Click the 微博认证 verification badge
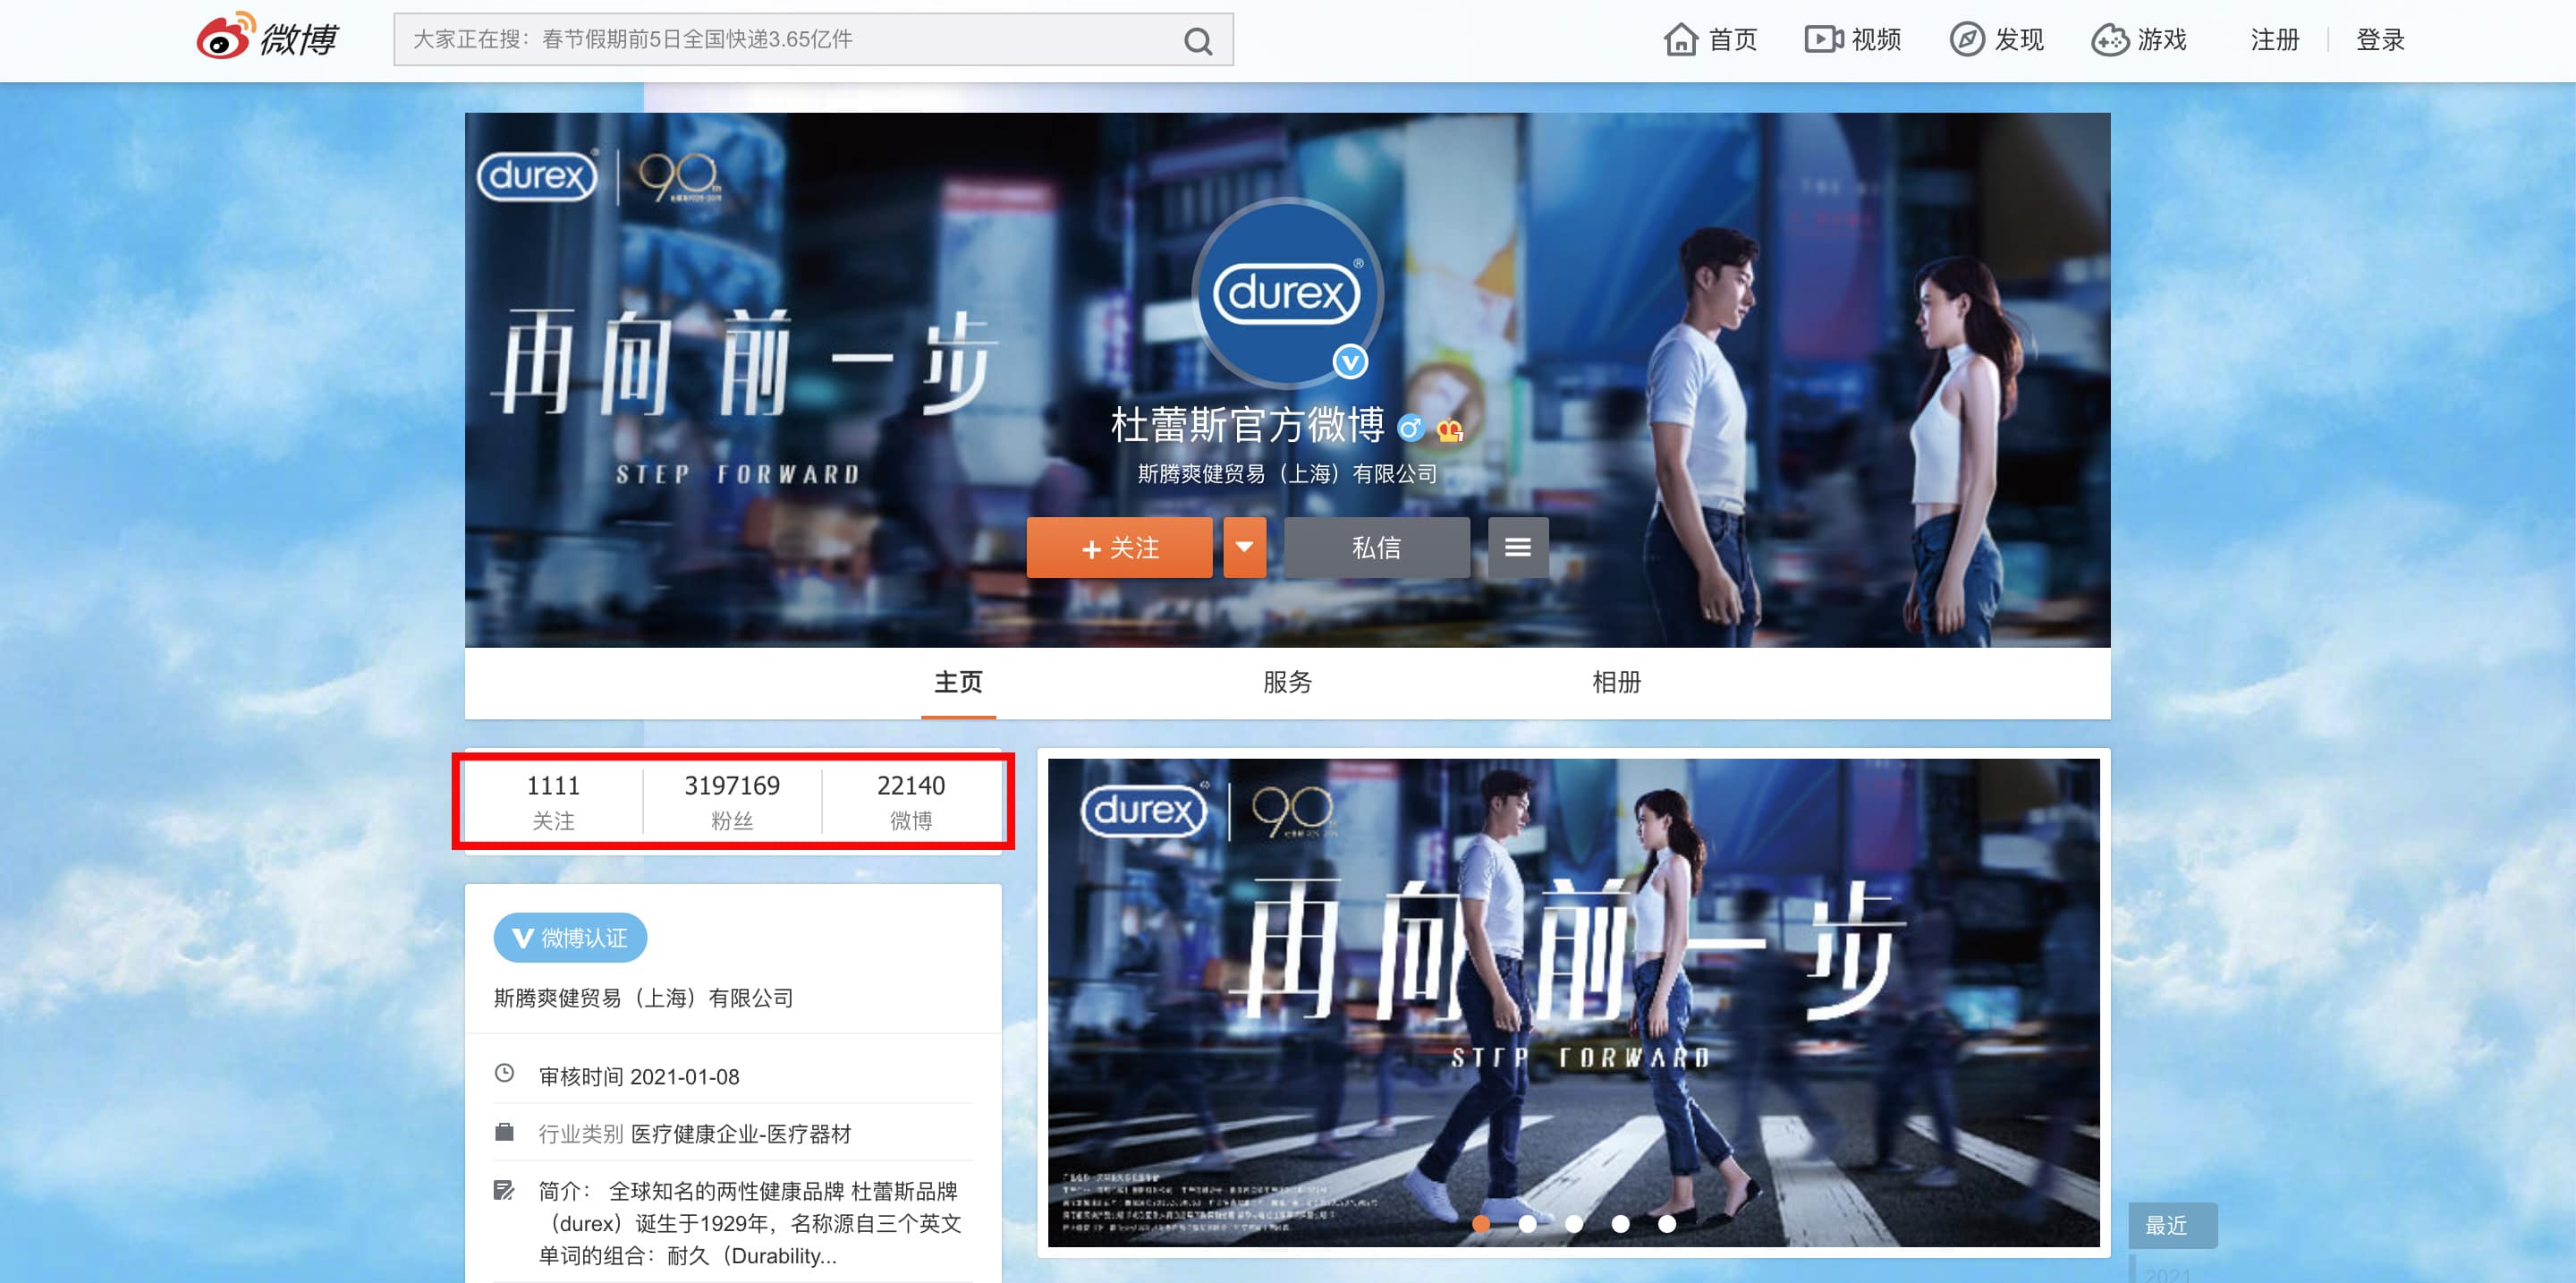This screenshot has width=2576, height=1283. (569, 937)
